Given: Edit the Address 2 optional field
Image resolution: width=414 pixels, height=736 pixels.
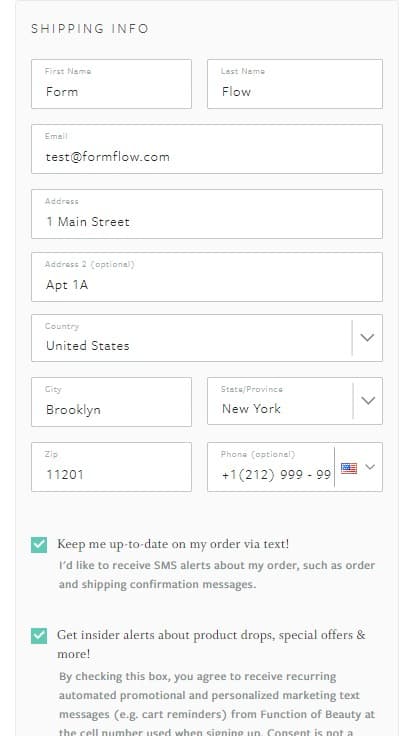Looking at the screenshot, I should pyautogui.click(x=207, y=277).
